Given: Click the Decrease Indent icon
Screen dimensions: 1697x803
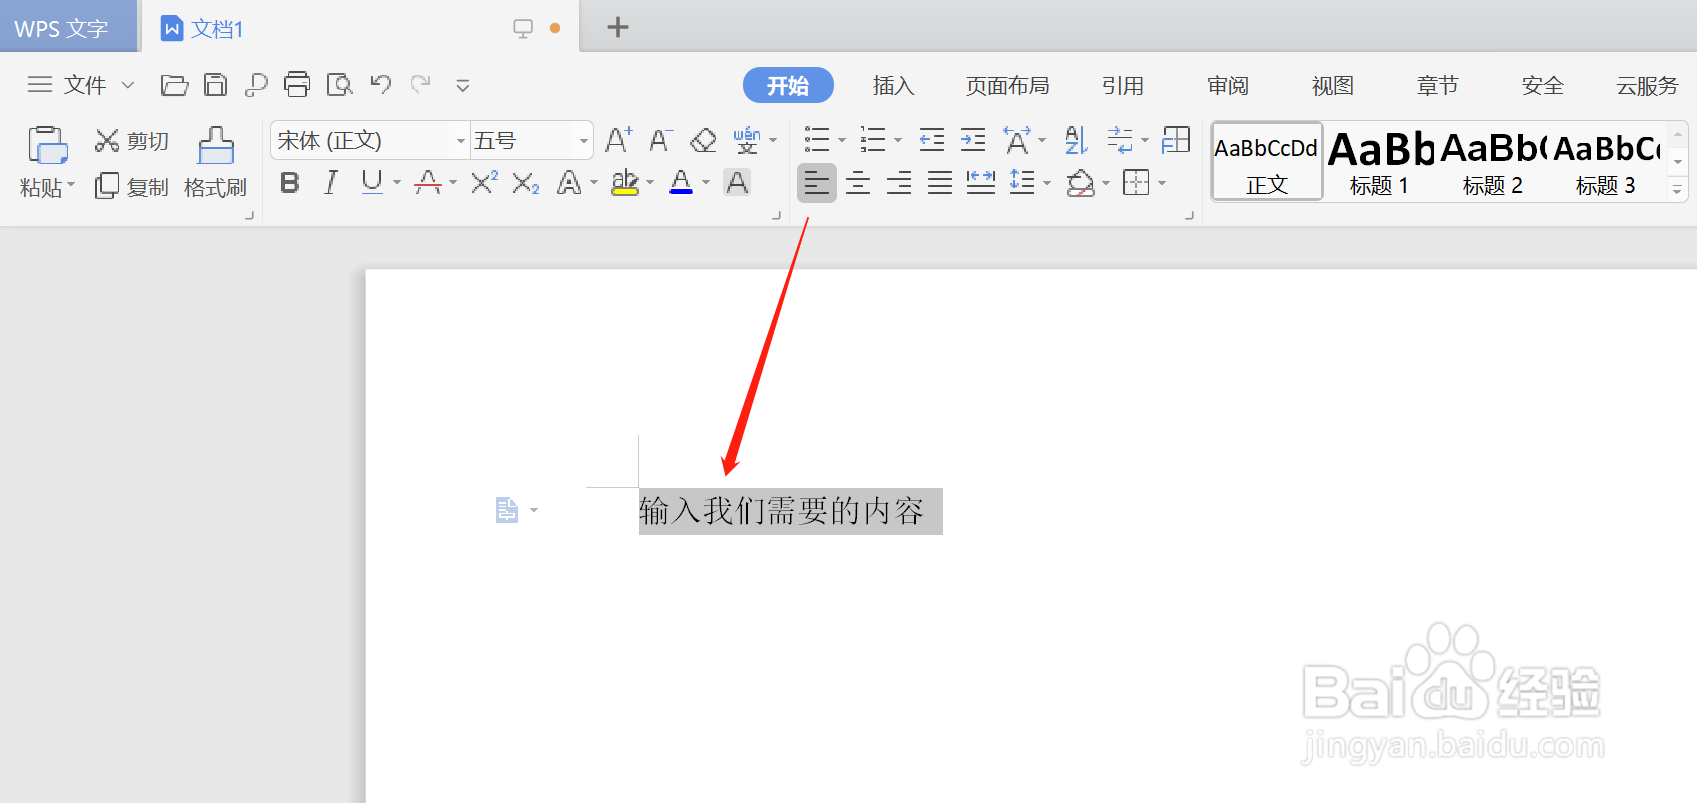Looking at the screenshot, I should [x=932, y=140].
